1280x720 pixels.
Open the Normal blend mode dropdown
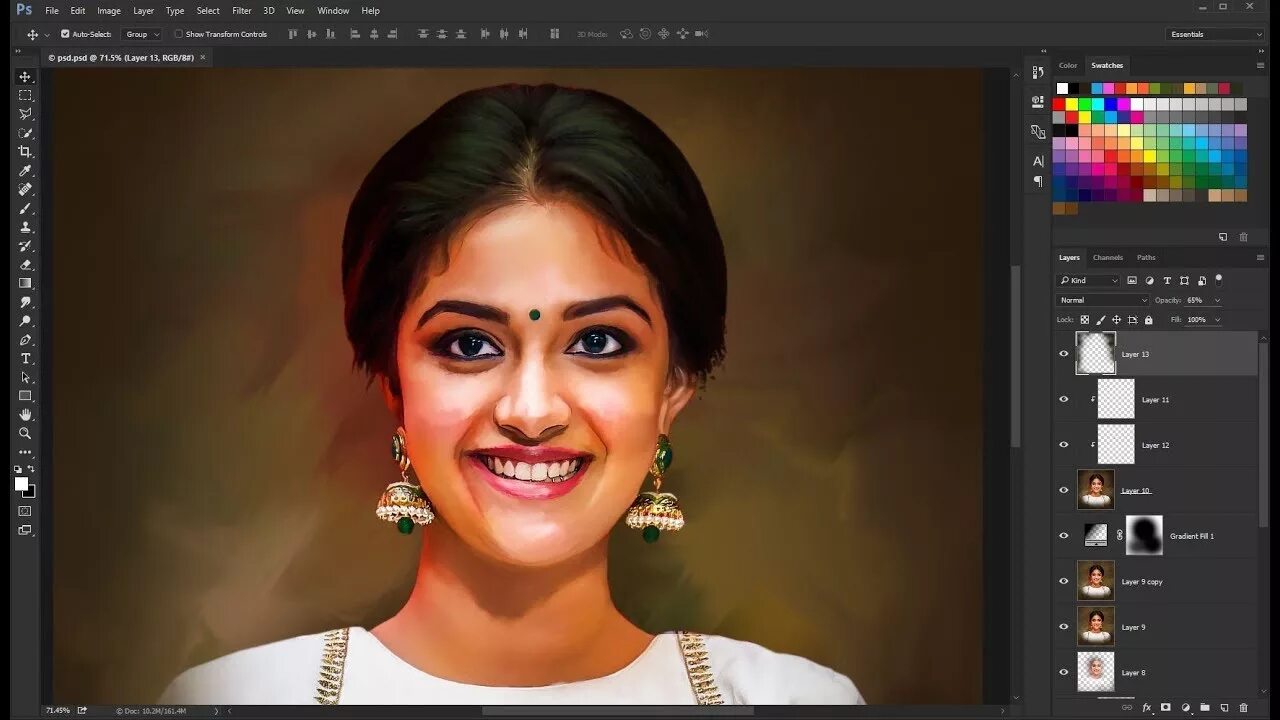1103,300
